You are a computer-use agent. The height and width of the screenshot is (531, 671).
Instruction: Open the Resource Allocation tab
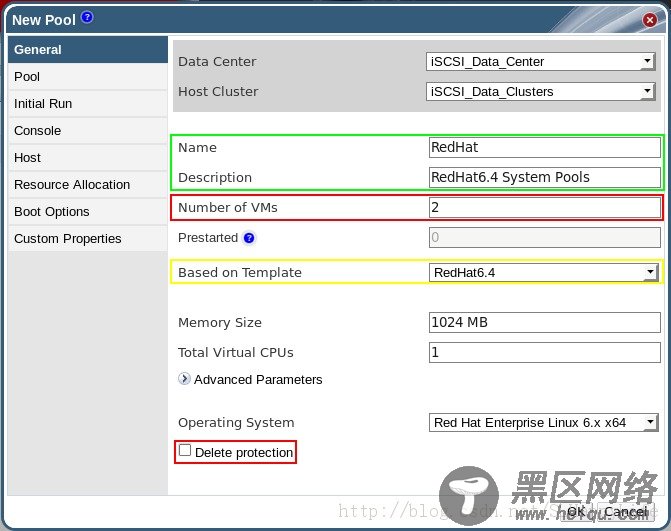[88, 184]
